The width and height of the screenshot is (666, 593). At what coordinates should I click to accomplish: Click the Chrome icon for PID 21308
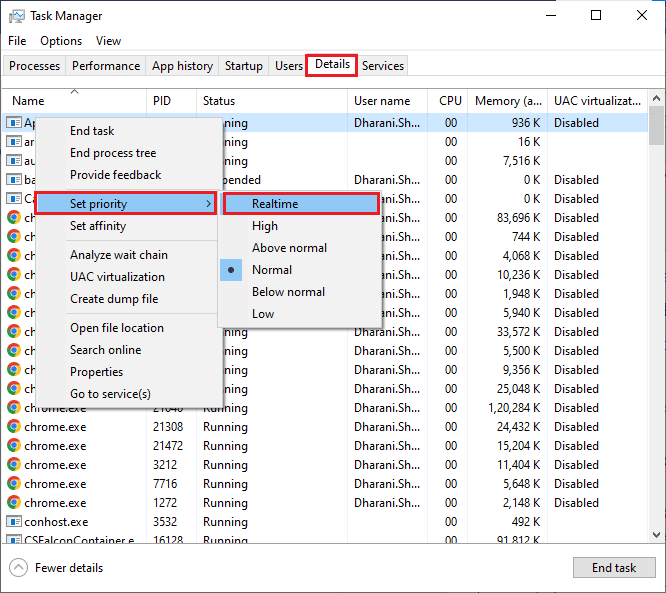point(14,427)
